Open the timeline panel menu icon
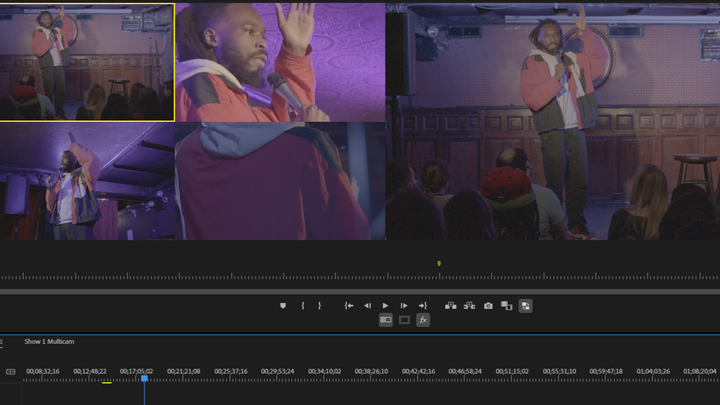This screenshot has width=720, height=405. click(x=2, y=342)
